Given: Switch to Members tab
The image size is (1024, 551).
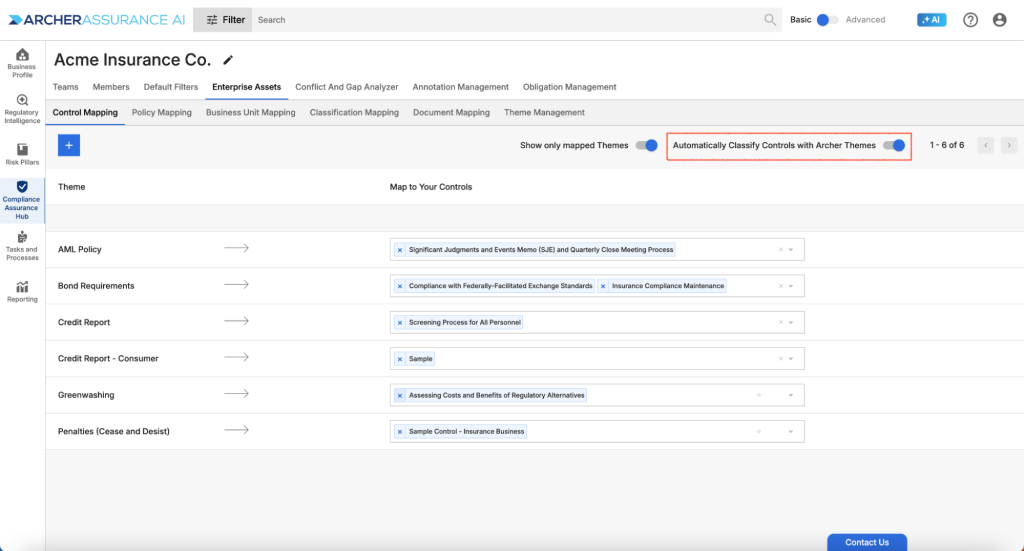Looking at the screenshot, I should (111, 87).
